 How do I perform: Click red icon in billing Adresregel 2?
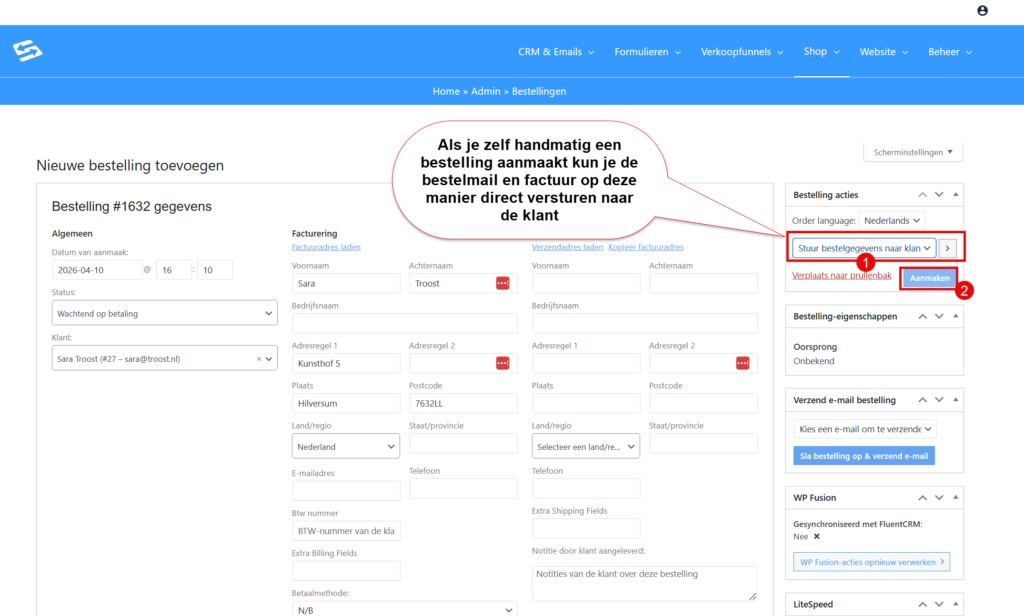point(502,363)
